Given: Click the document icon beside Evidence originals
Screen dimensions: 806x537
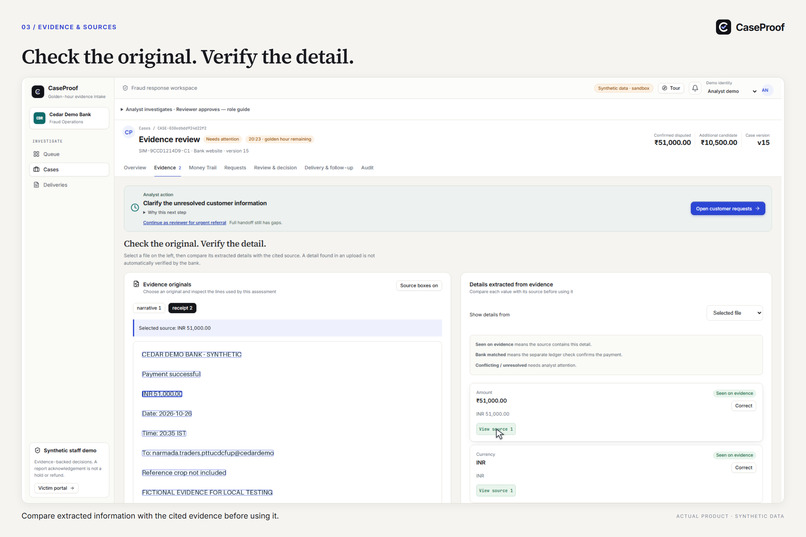Looking at the screenshot, I should pyautogui.click(x=136, y=284).
